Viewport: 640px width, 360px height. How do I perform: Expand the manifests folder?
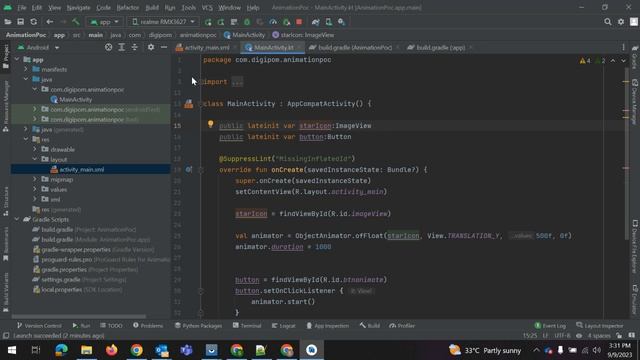point(26,69)
